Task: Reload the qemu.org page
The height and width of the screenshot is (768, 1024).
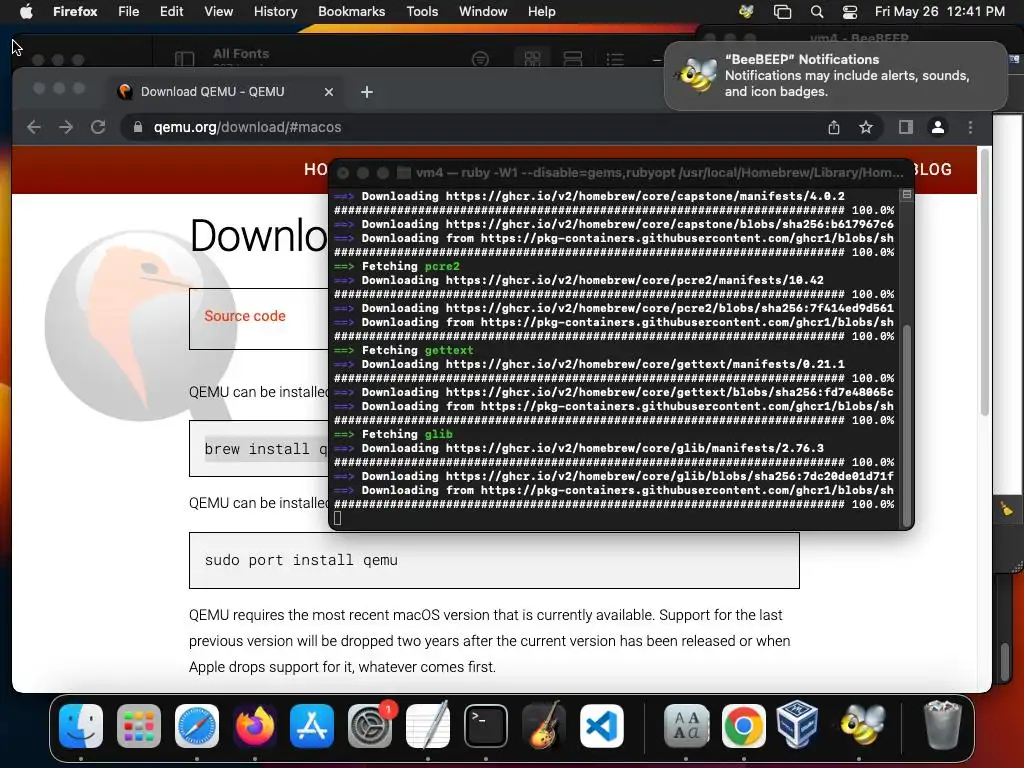Action: (x=98, y=127)
